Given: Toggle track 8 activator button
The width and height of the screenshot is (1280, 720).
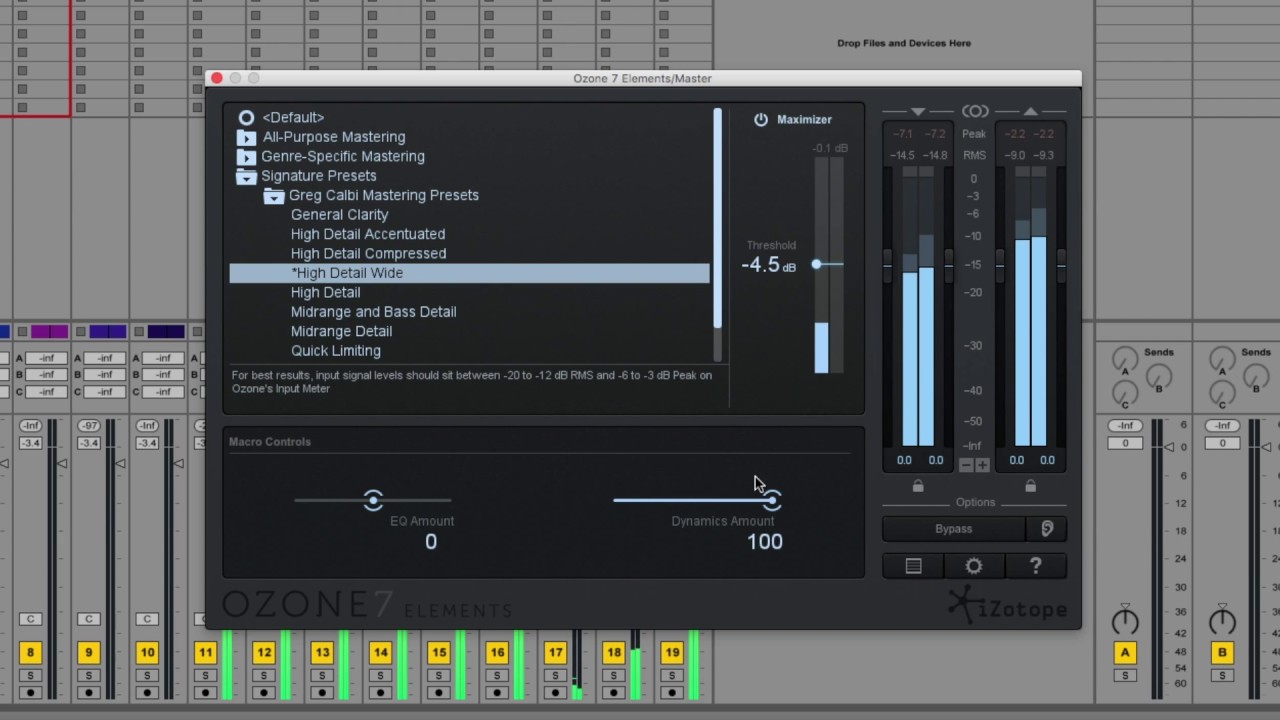Looking at the screenshot, I should pos(31,652).
